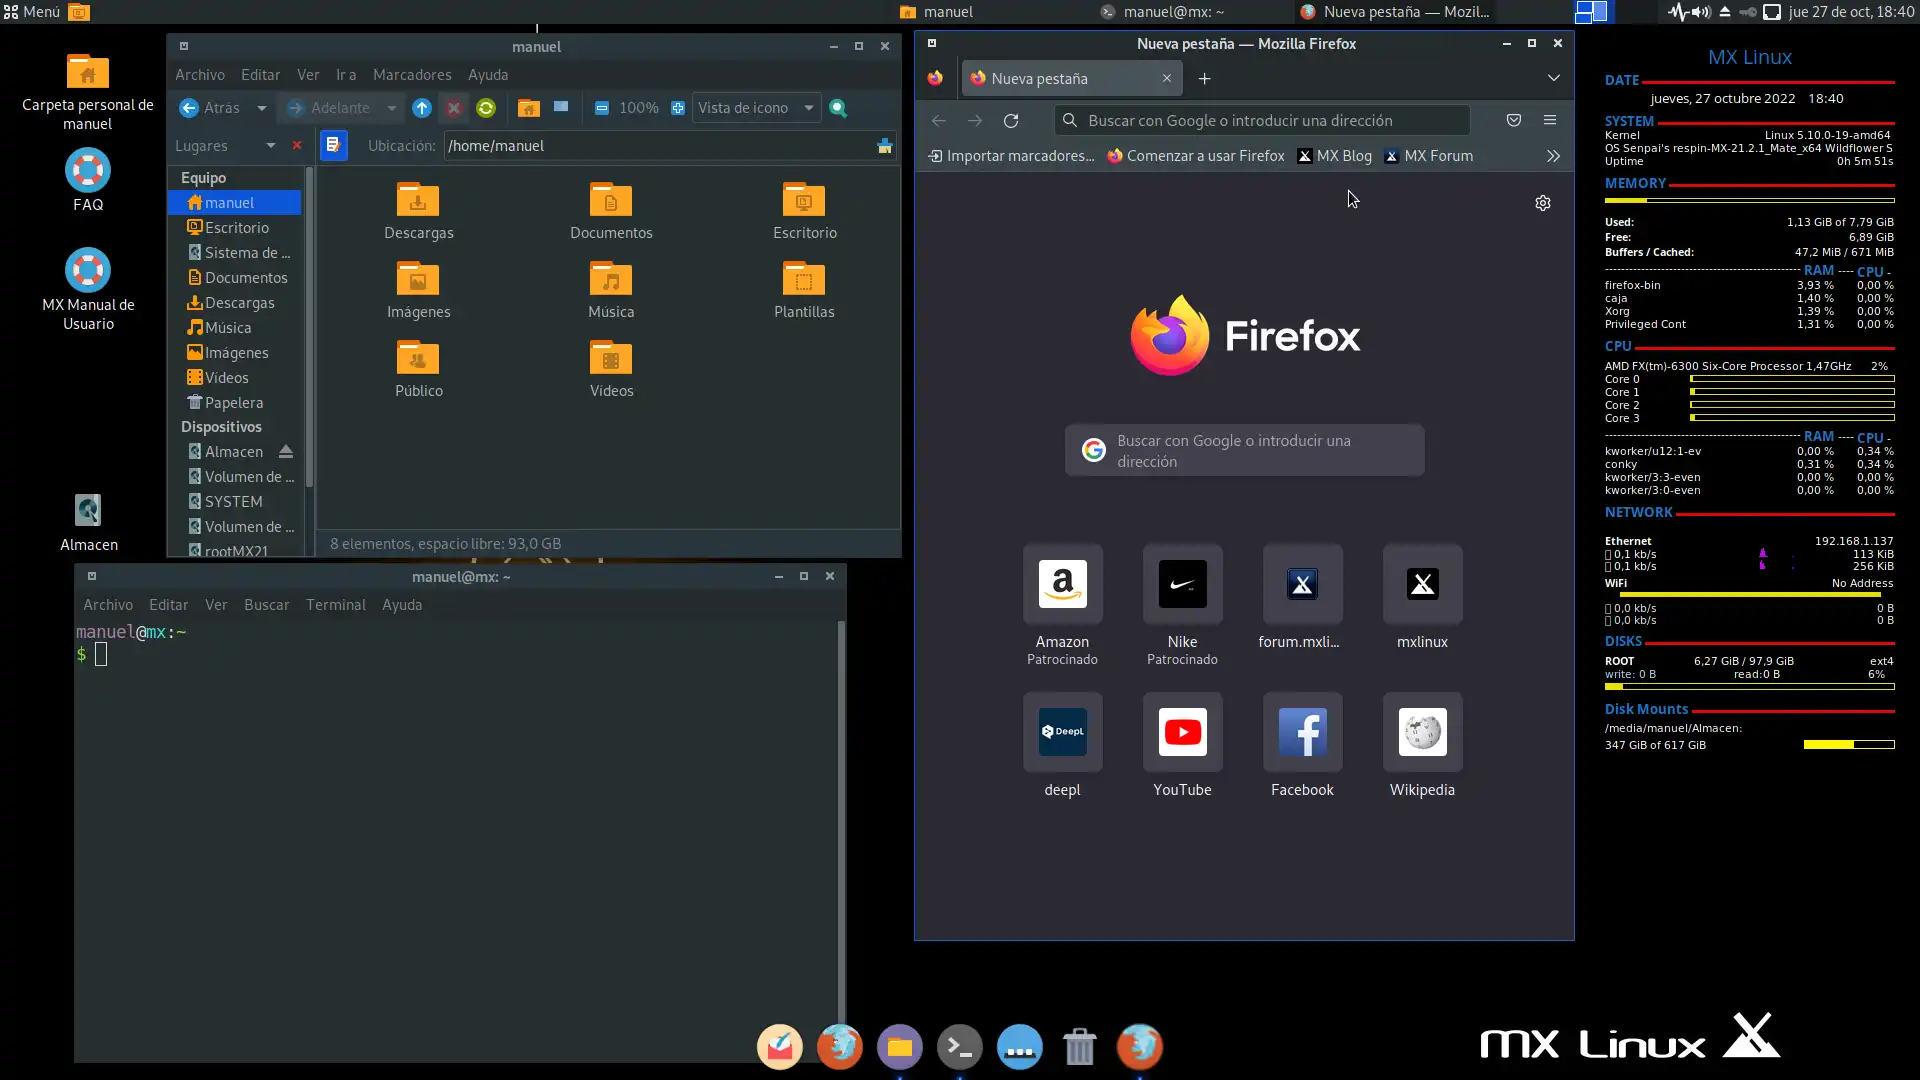Open the Firefox hamburger application menu
Viewport: 1920px width, 1080px height.
click(x=1550, y=121)
